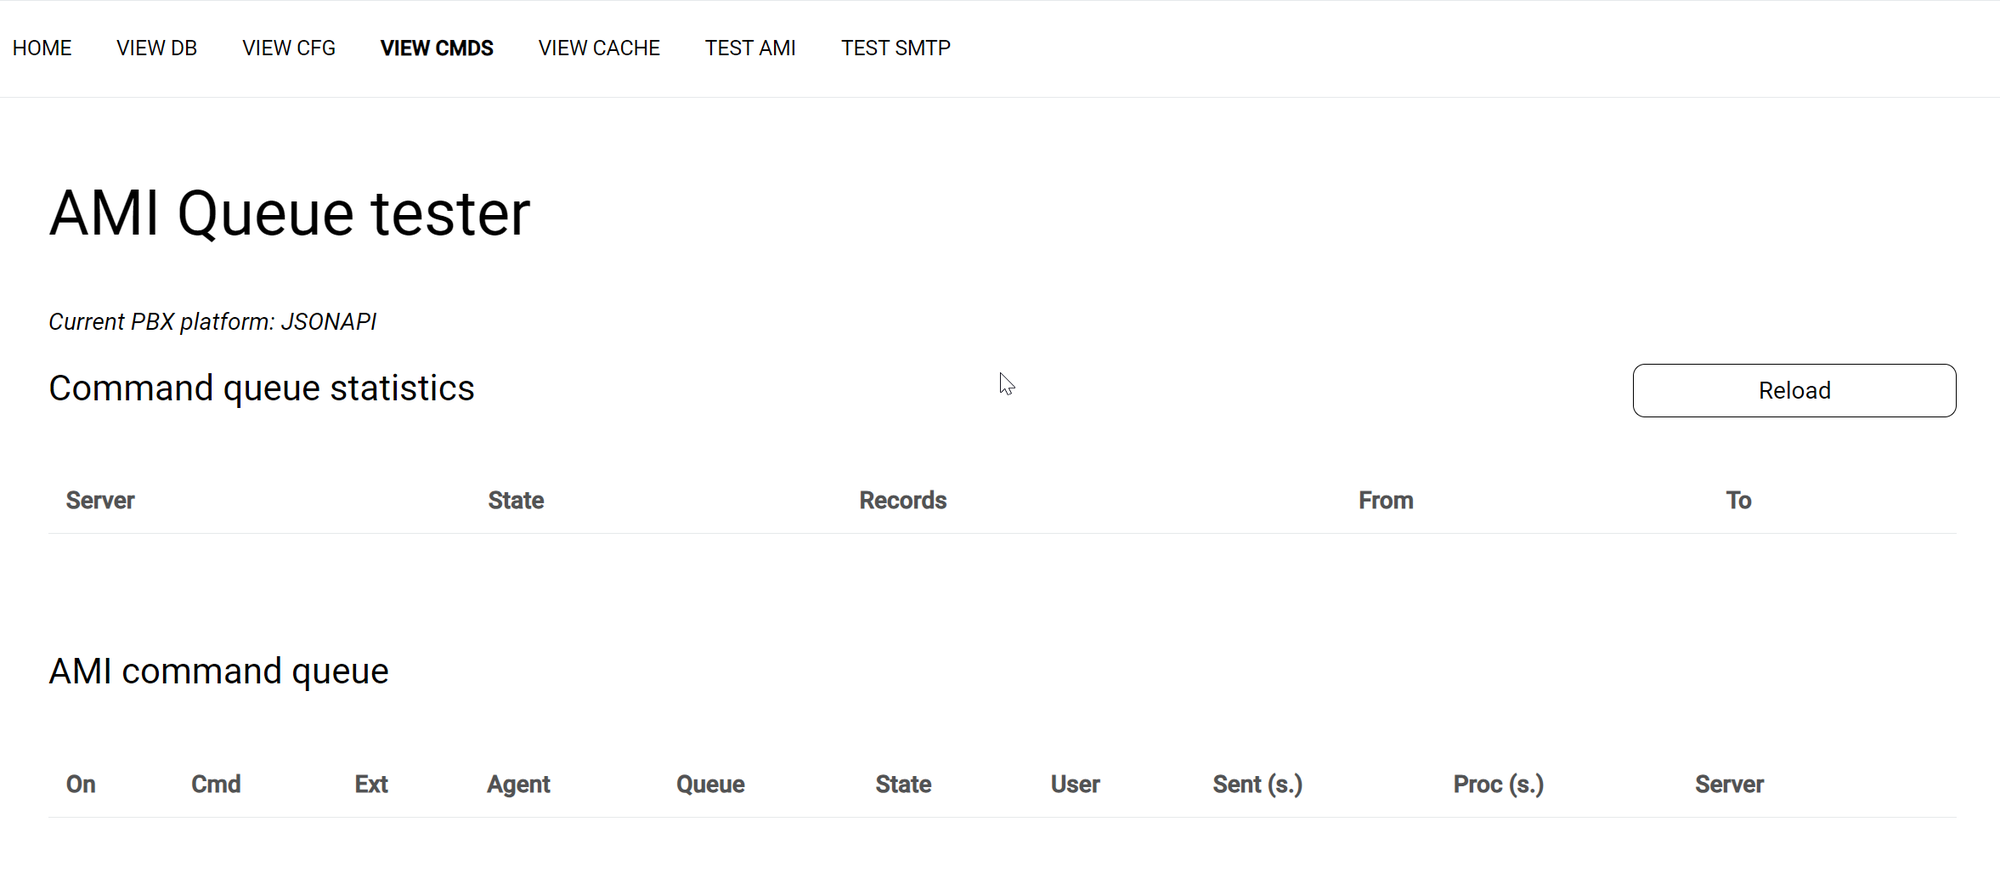Click the To column header
This screenshot has height=884, width=2000.
coord(1738,500)
